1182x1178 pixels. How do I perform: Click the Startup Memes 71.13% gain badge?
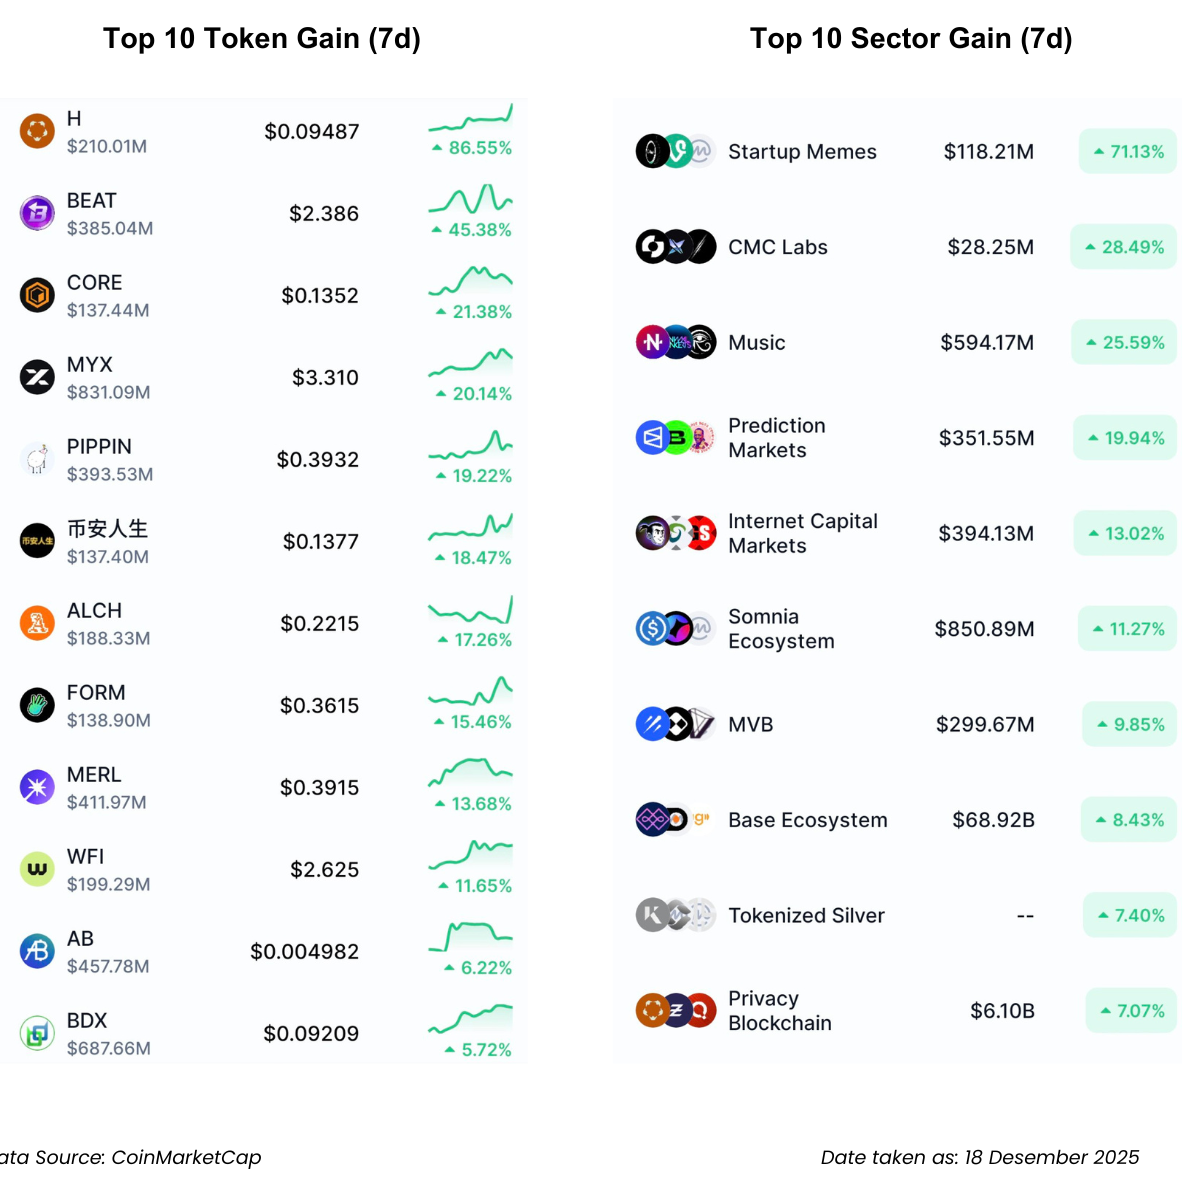1128,152
